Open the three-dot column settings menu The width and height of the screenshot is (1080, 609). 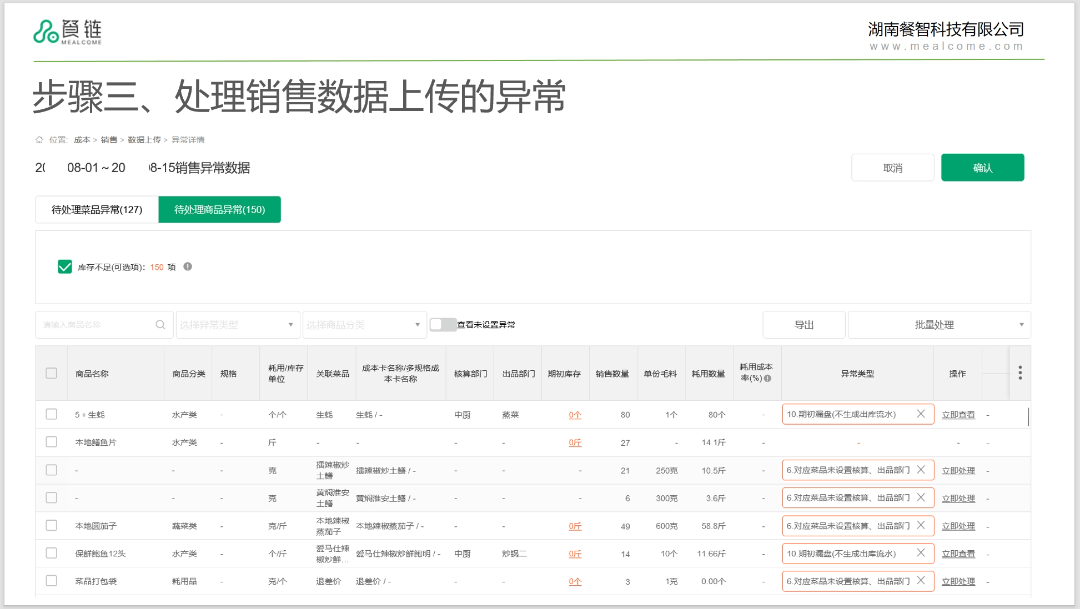point(1019,373)
